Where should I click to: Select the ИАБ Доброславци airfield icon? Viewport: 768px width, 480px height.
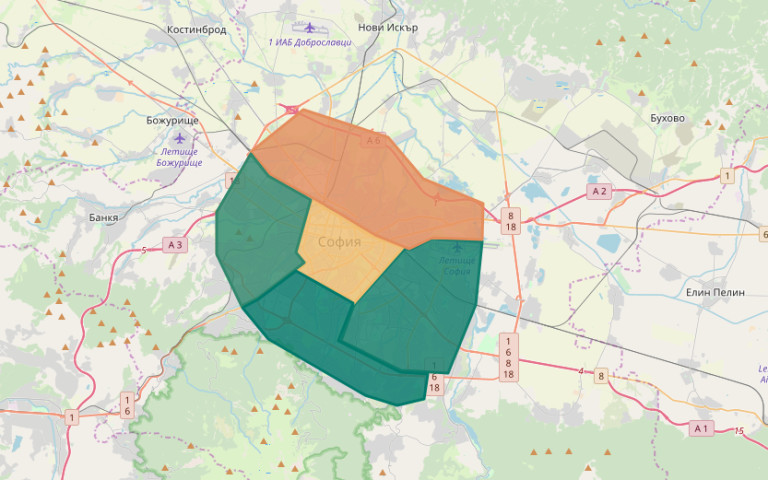(x=309, y=27)
